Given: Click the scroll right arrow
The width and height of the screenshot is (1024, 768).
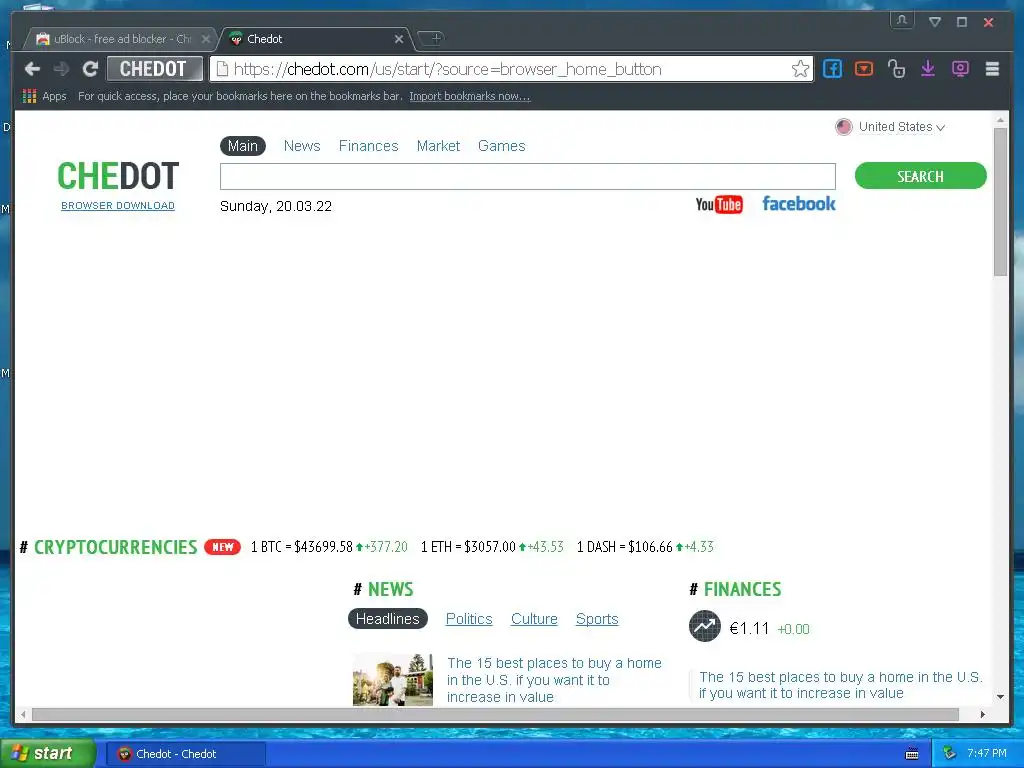Looking at the screenshot, I should coord(982,714).
